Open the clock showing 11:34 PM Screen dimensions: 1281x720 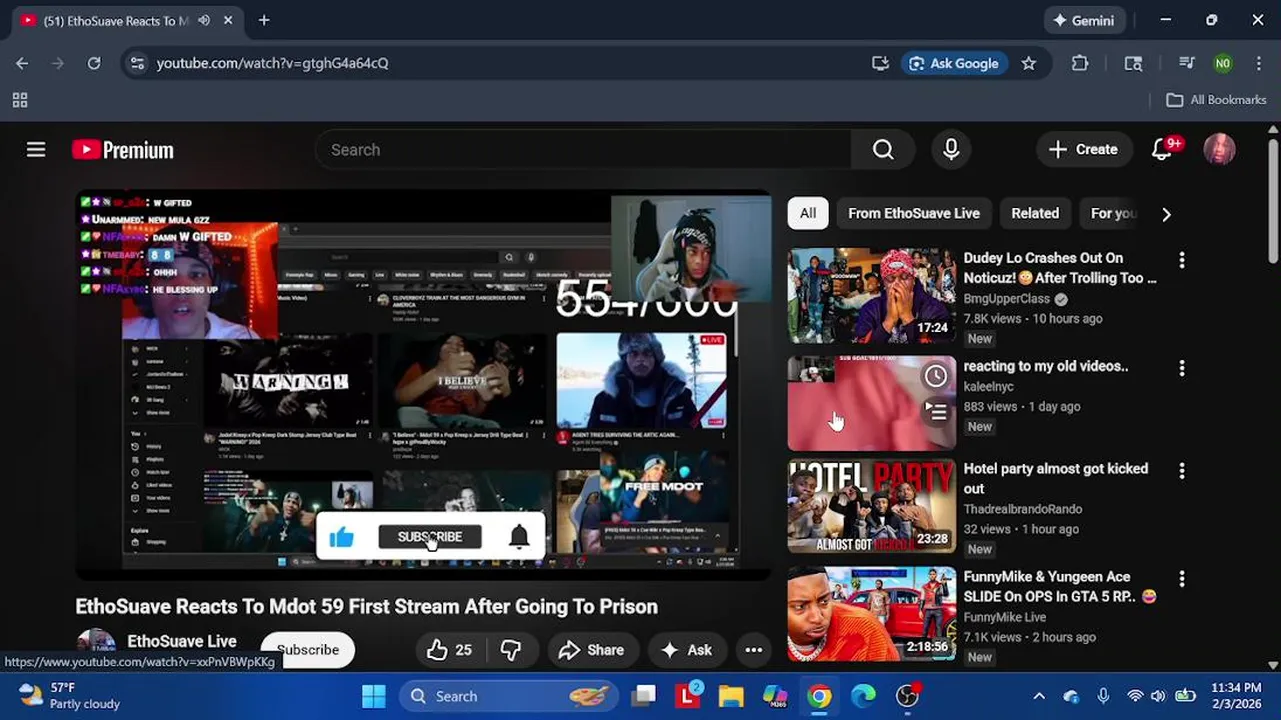click(1236, 696)
